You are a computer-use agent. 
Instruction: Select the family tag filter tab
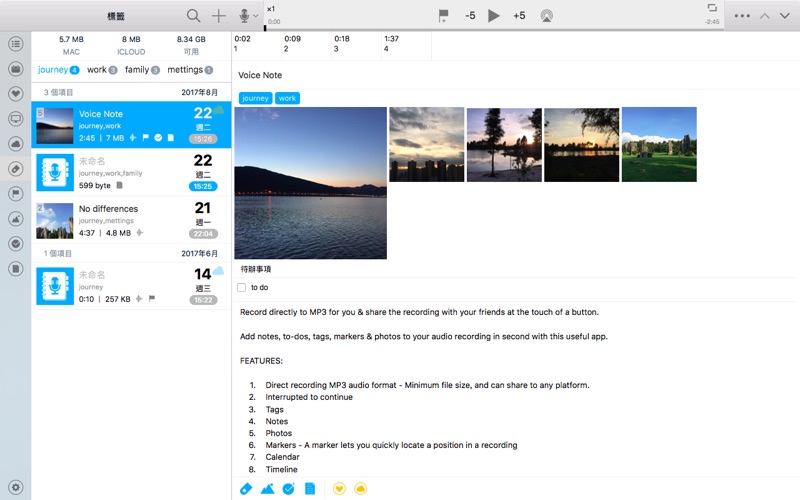[x=142, y=70]
